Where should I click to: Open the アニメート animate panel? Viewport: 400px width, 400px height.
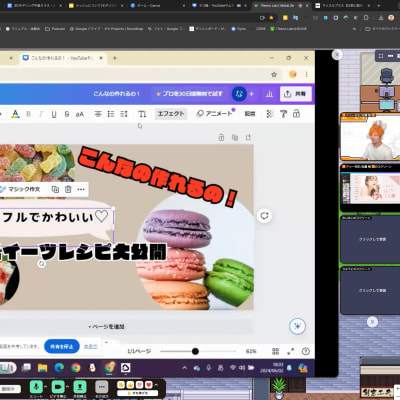214,114
